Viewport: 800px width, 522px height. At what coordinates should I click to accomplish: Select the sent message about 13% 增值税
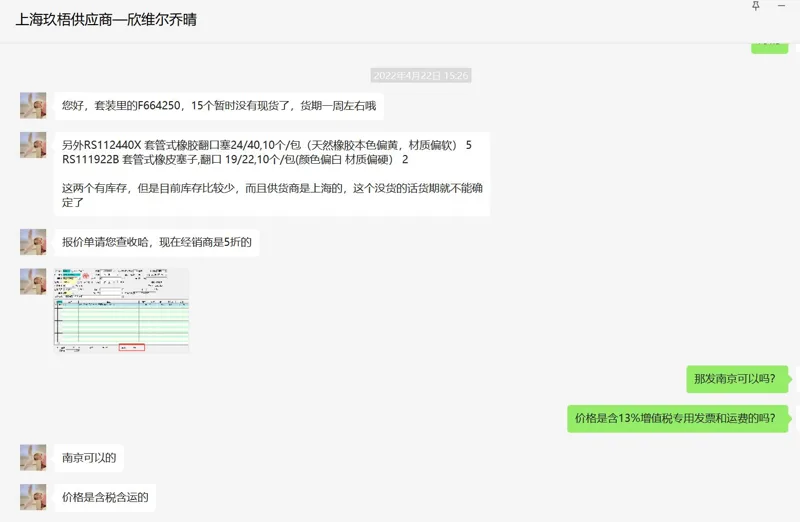(x=678, y=418)
